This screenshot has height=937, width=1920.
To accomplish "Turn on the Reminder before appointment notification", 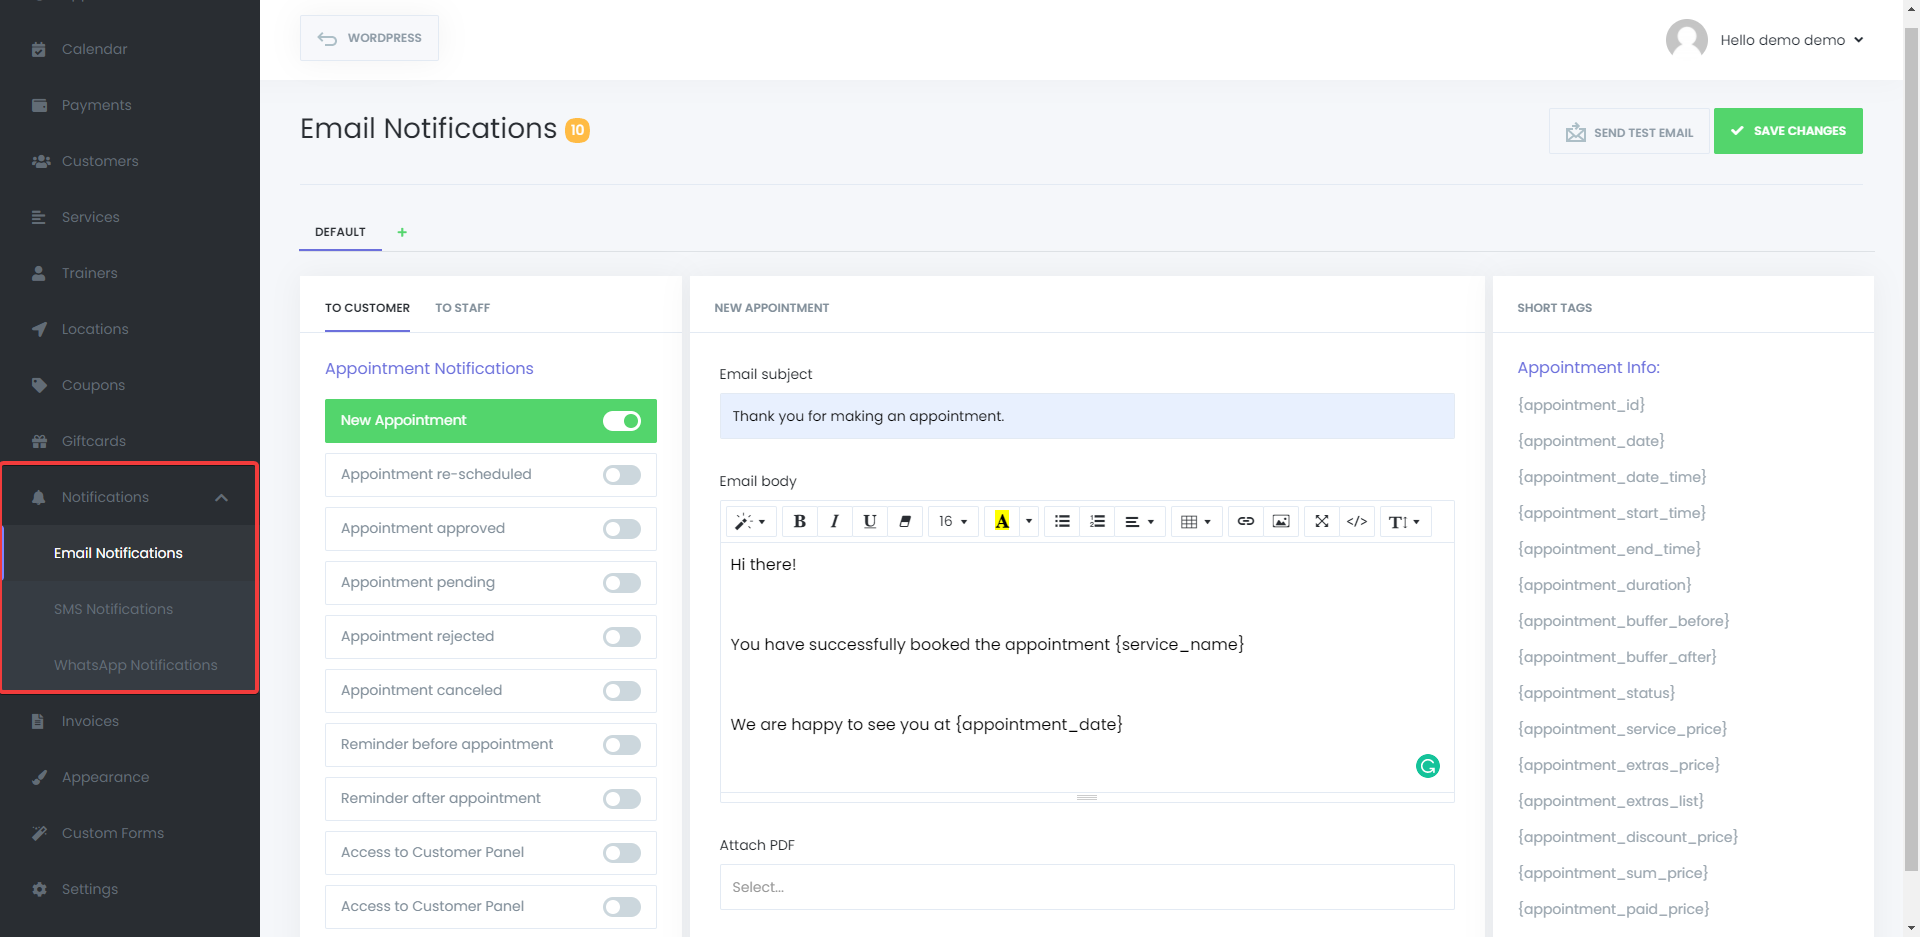I will pos(621,745).
